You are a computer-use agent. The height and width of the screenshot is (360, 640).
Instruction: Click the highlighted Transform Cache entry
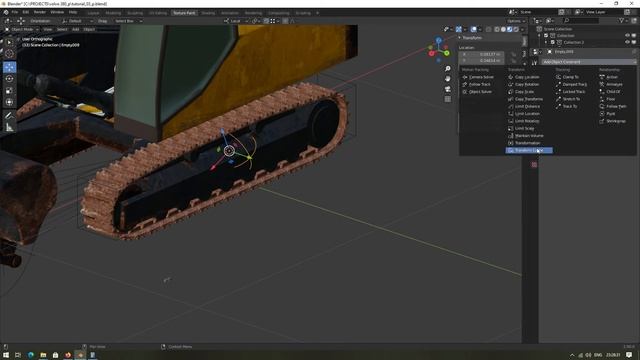(x=529, y=151)
